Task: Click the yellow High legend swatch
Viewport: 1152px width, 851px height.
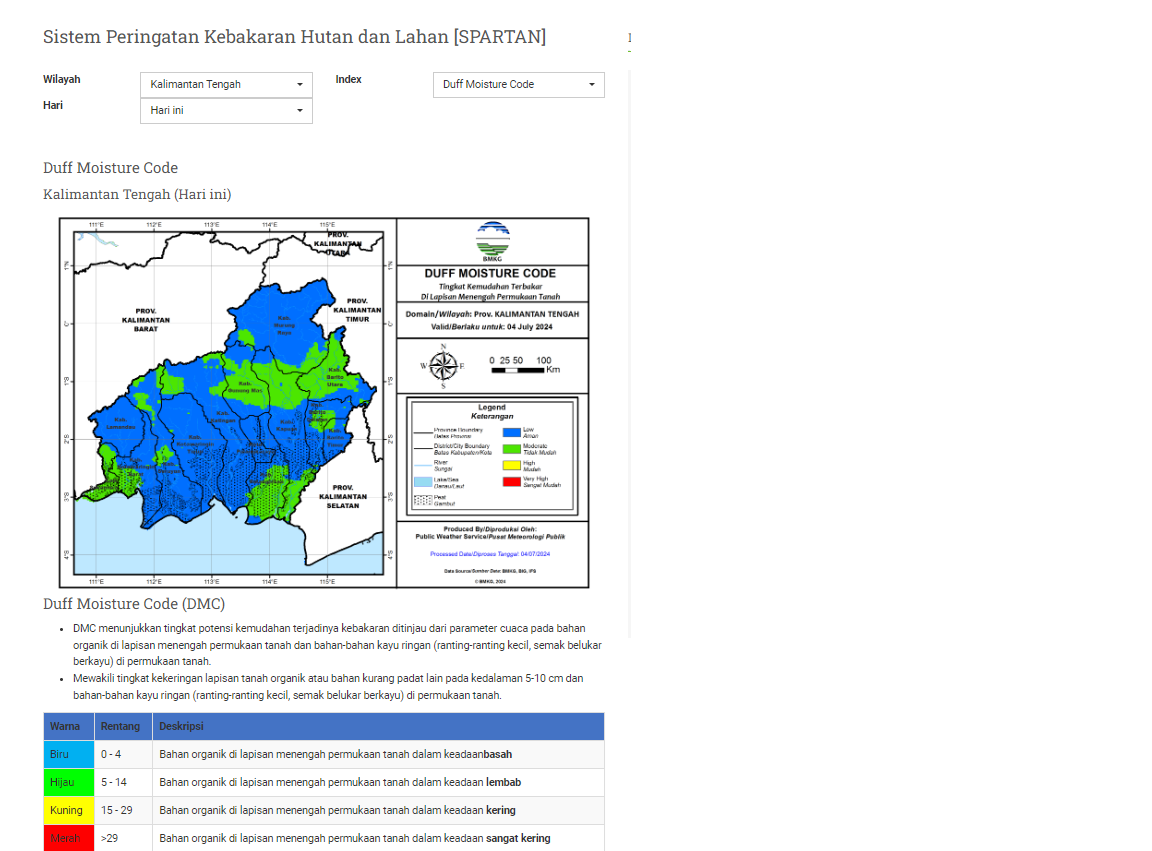Action: coord(511,465)
